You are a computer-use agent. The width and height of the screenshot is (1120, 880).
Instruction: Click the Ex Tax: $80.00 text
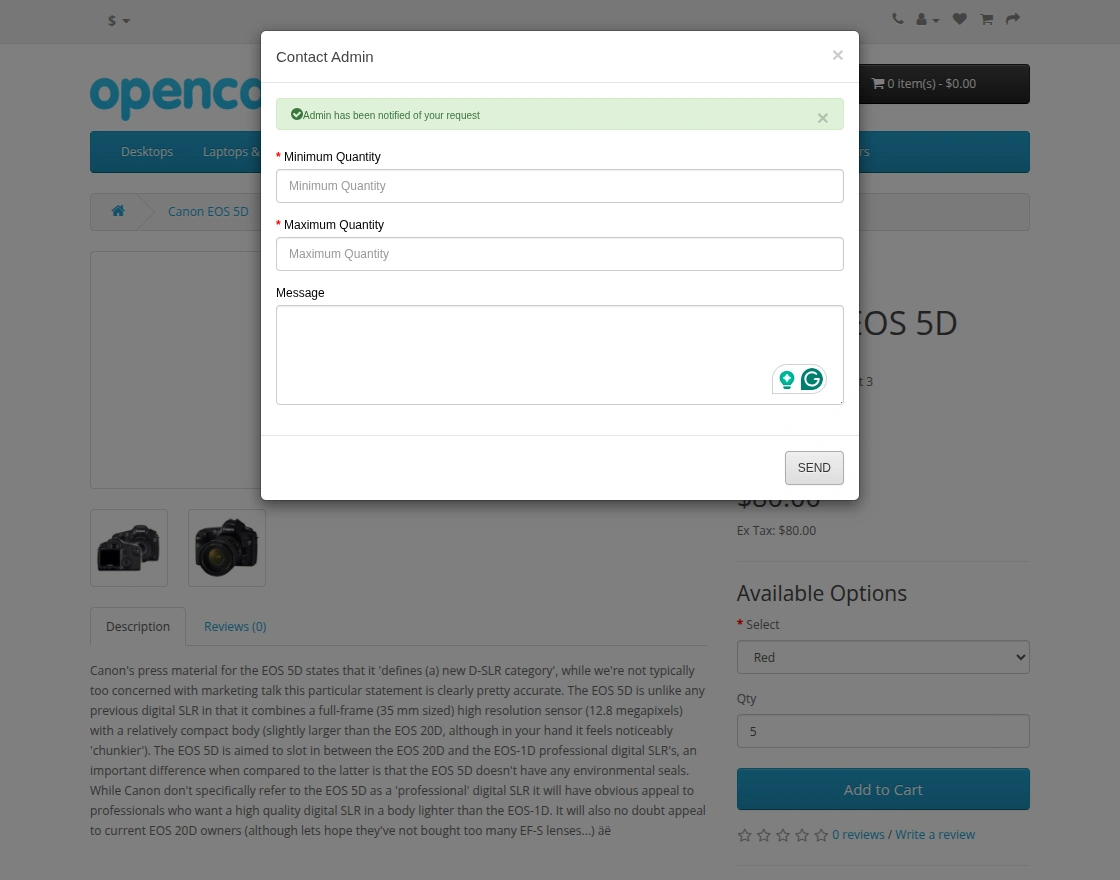click(x=776, y=531)
